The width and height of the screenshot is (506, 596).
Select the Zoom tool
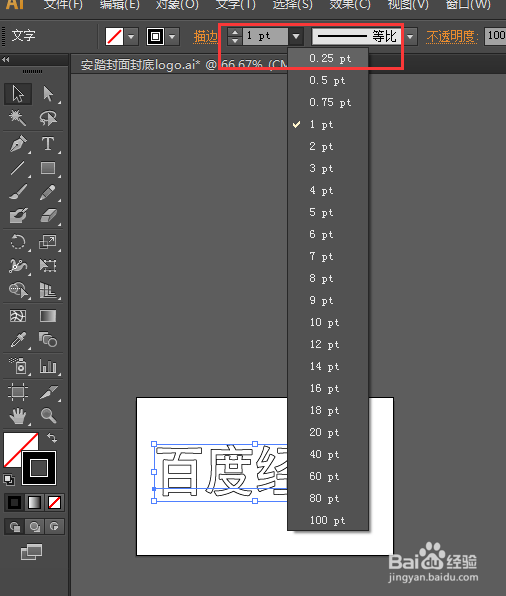[x=48, y=416]
